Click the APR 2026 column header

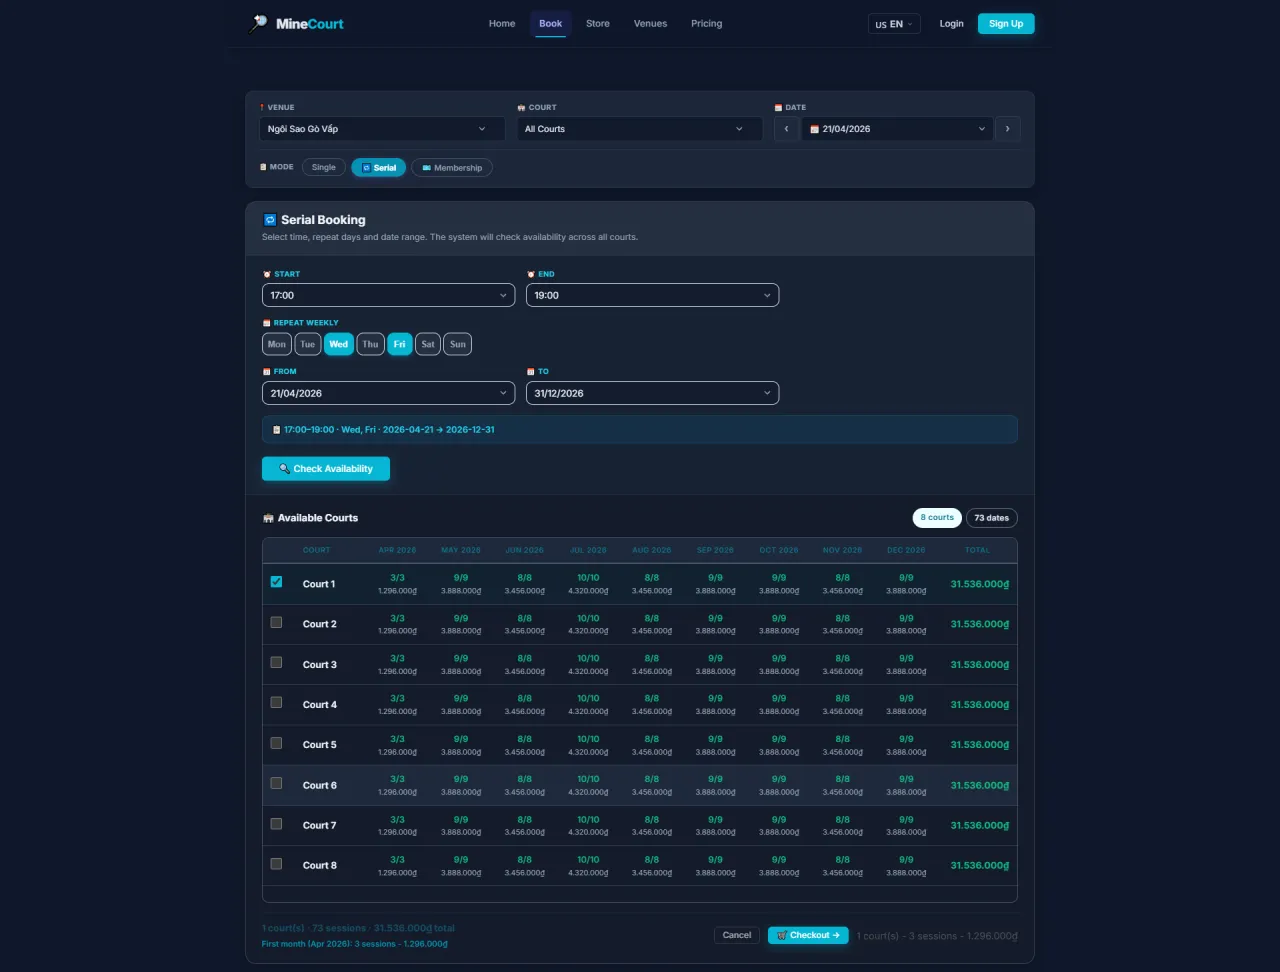point(397,550)
